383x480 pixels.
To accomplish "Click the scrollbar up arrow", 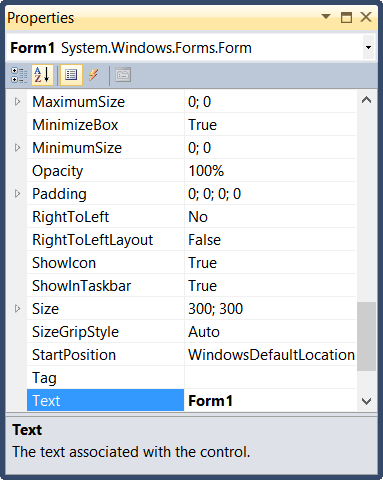I will (366, 100).
